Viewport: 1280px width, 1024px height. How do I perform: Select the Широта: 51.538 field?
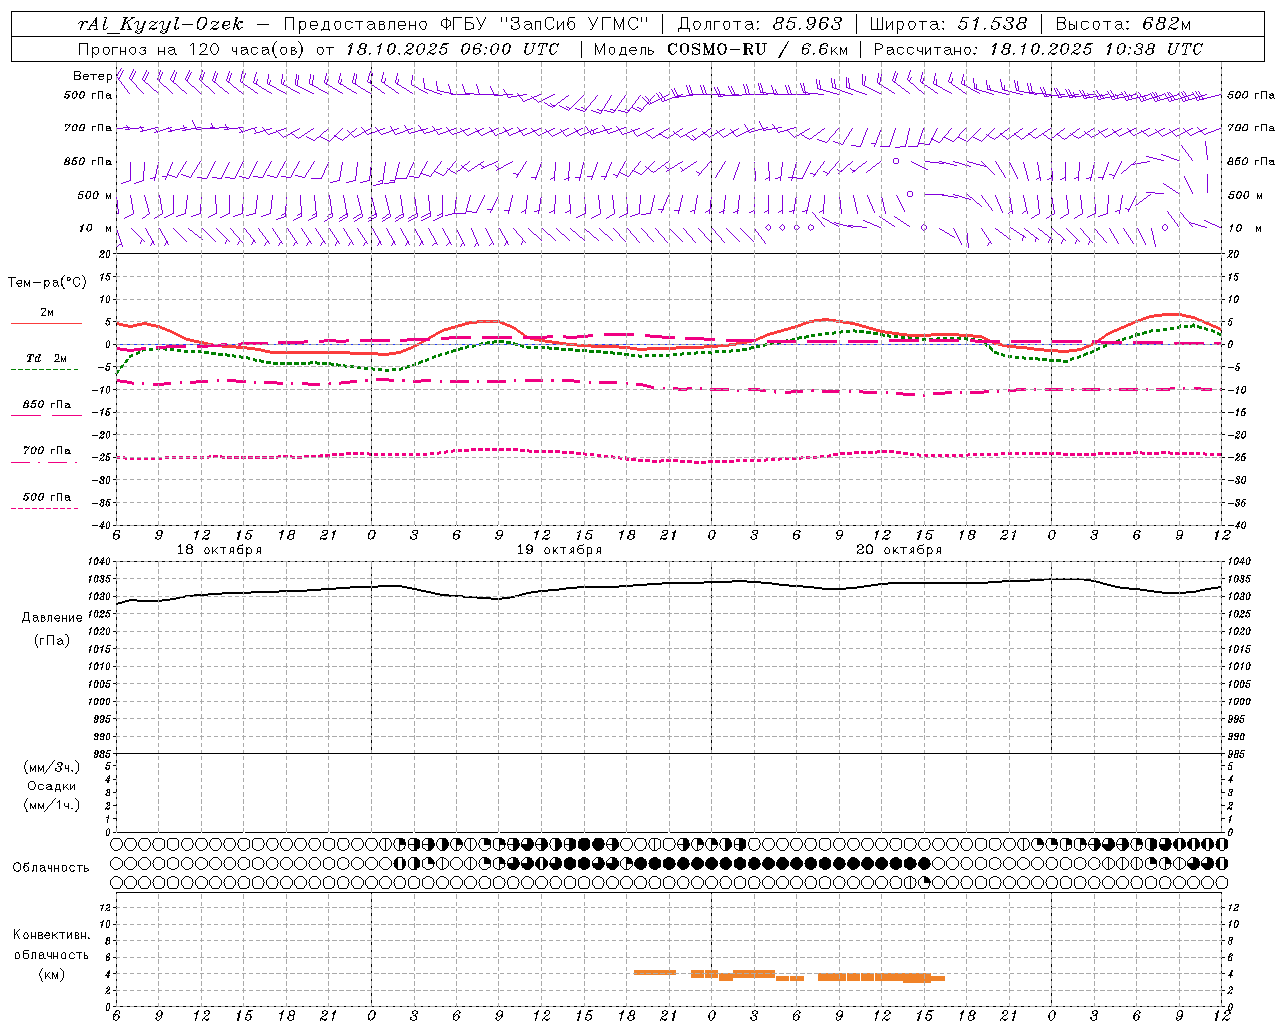point(948,24)
